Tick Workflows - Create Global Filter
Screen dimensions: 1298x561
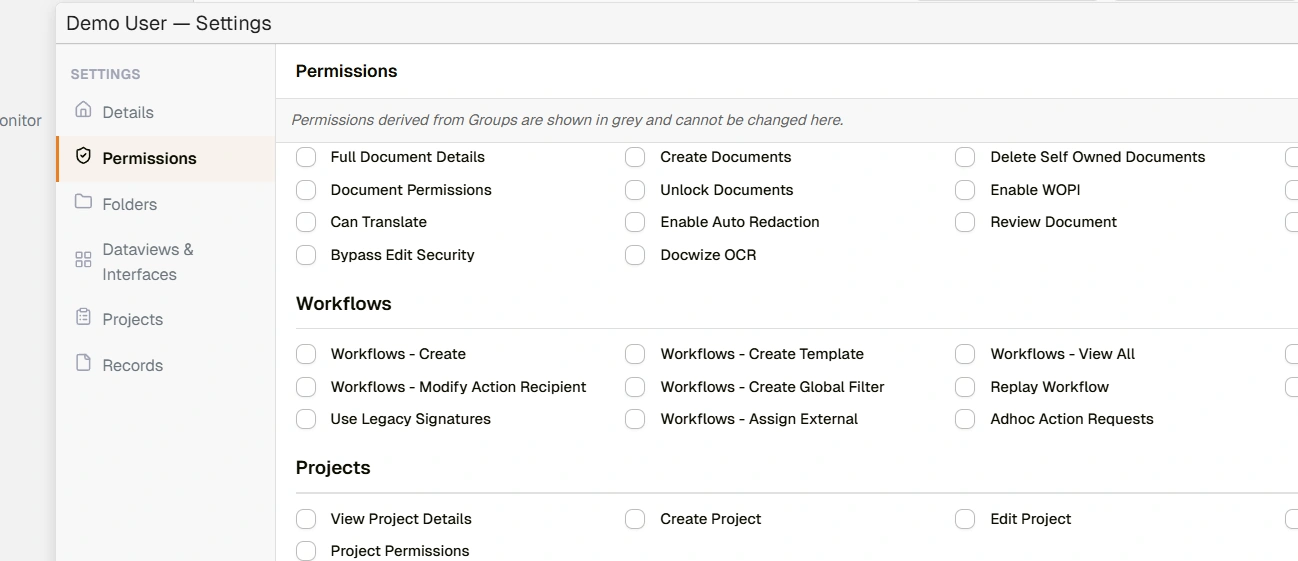(x=635, y=387)
